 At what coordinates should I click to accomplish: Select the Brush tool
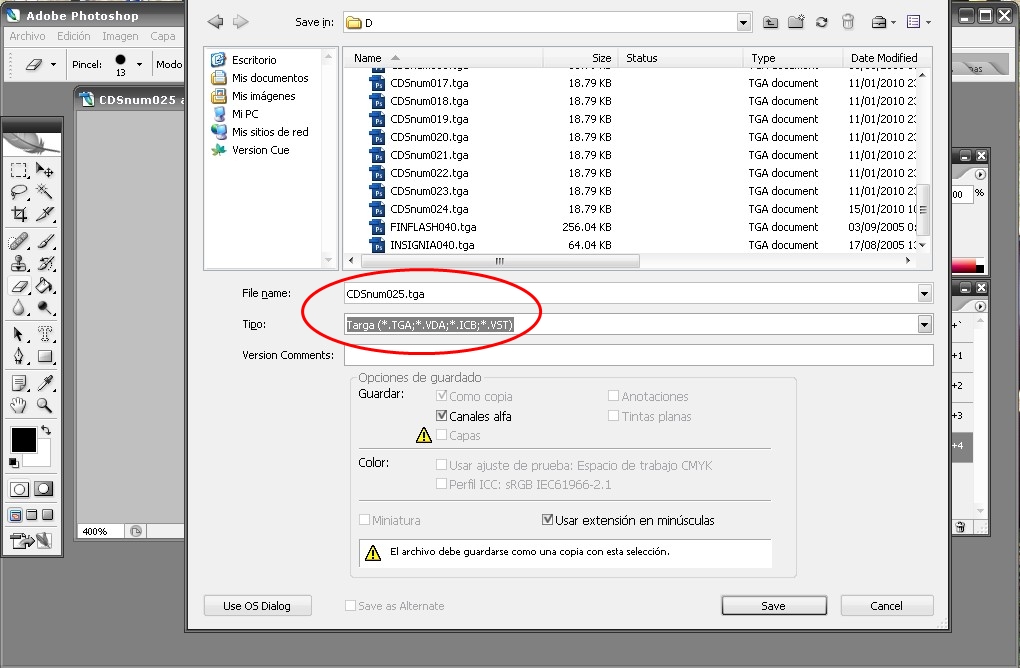tap(44, 241)
